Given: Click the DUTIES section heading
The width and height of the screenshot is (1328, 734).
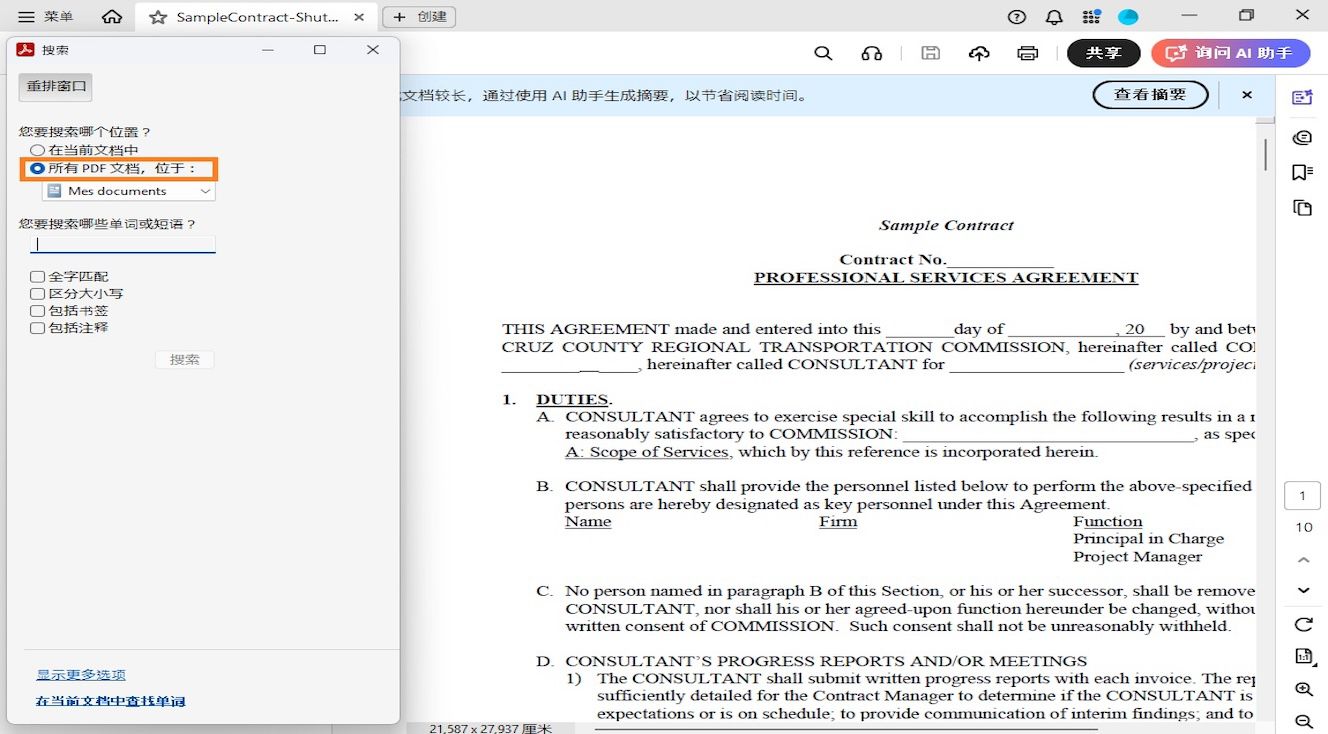Looking at the screenshot, I should point(573,399).
